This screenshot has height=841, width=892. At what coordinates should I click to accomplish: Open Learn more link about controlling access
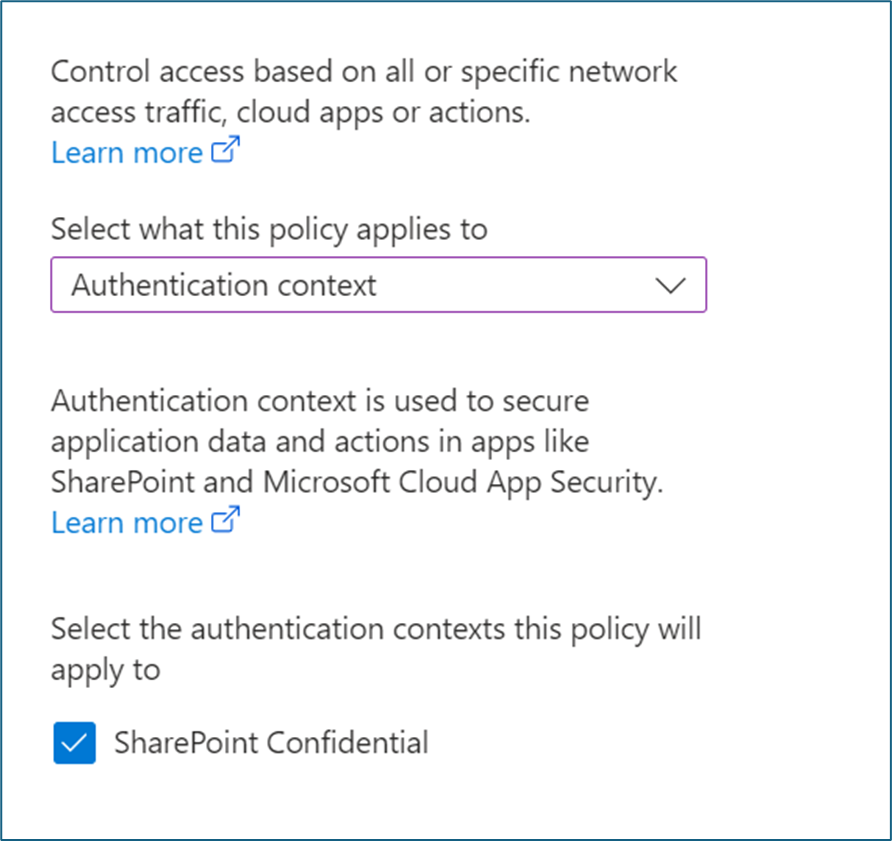tap(127, 153)
